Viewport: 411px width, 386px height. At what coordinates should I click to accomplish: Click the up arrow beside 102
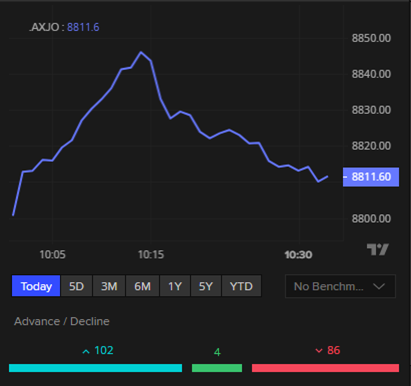coord(86,351)
